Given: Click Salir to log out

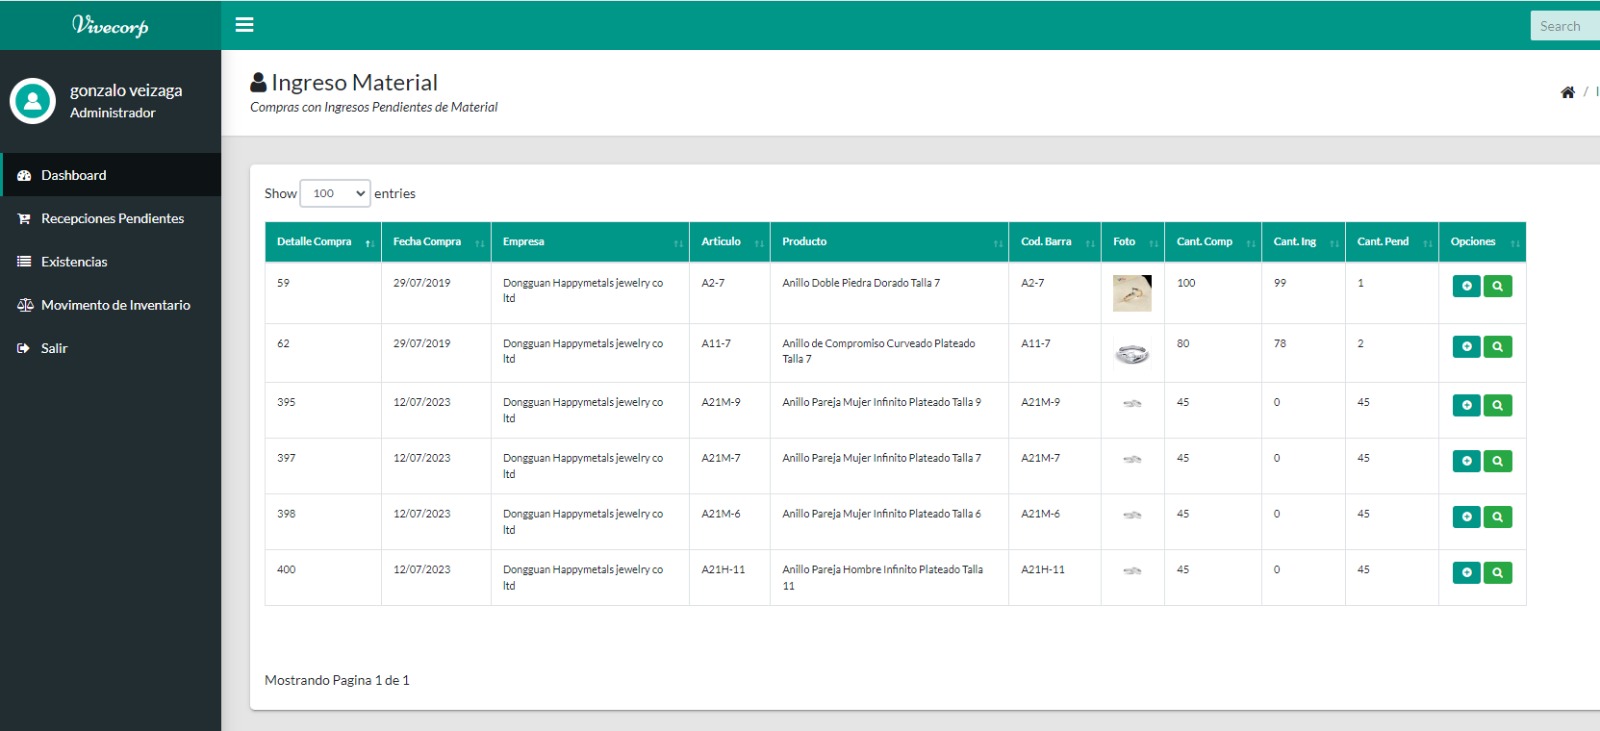Looking at the screenshot, I should (x=54, y=349).
